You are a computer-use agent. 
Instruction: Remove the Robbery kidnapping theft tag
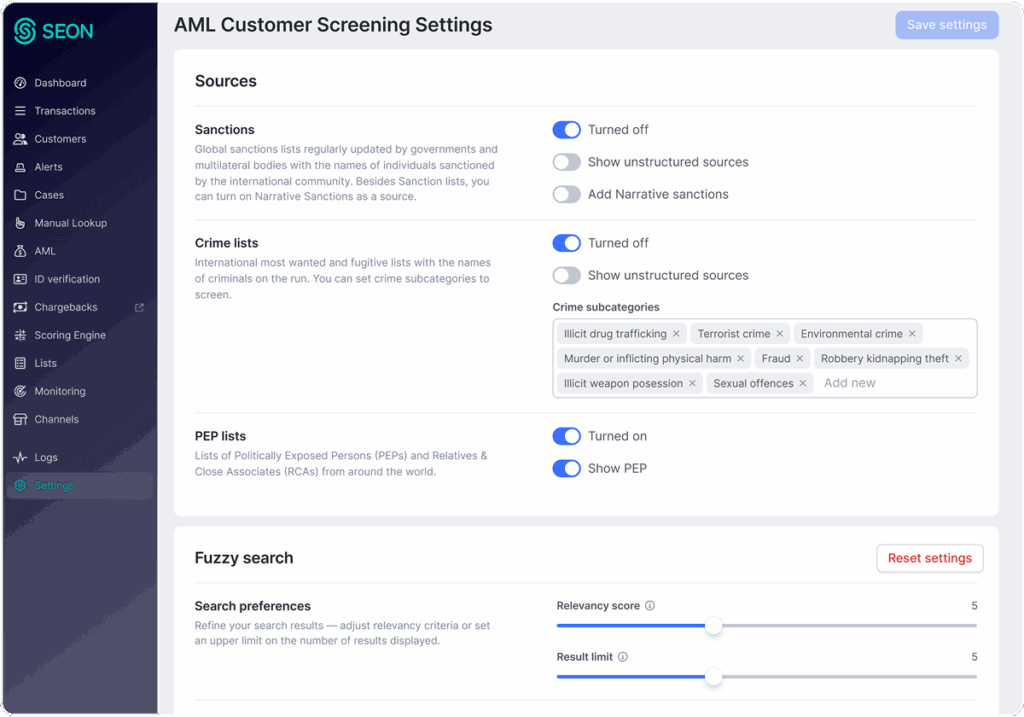tap(959, 358)
